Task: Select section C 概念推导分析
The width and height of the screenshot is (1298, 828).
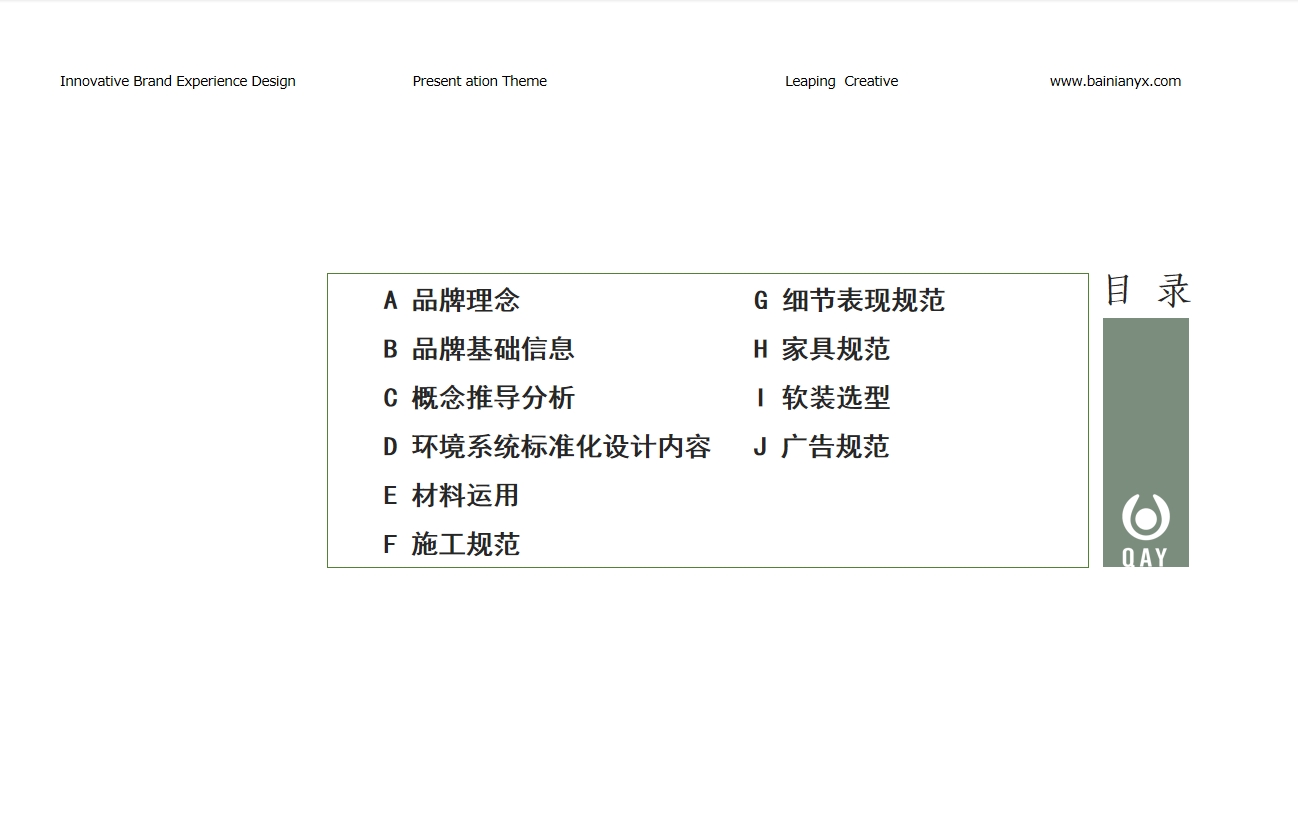Action: click(x=492, y=398)
